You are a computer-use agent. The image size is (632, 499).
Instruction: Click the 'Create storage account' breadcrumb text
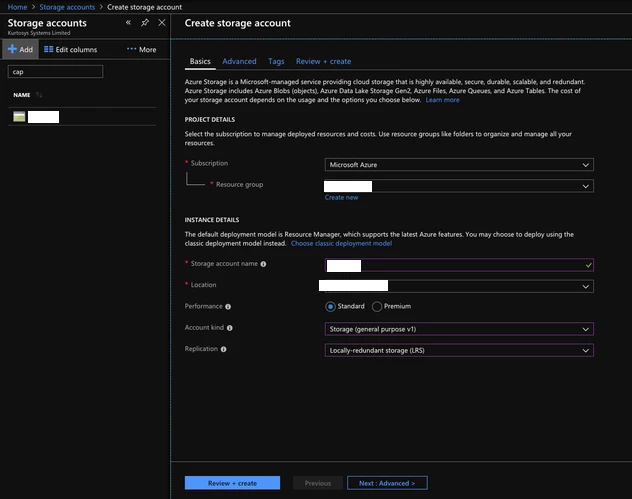pos(144,7)
